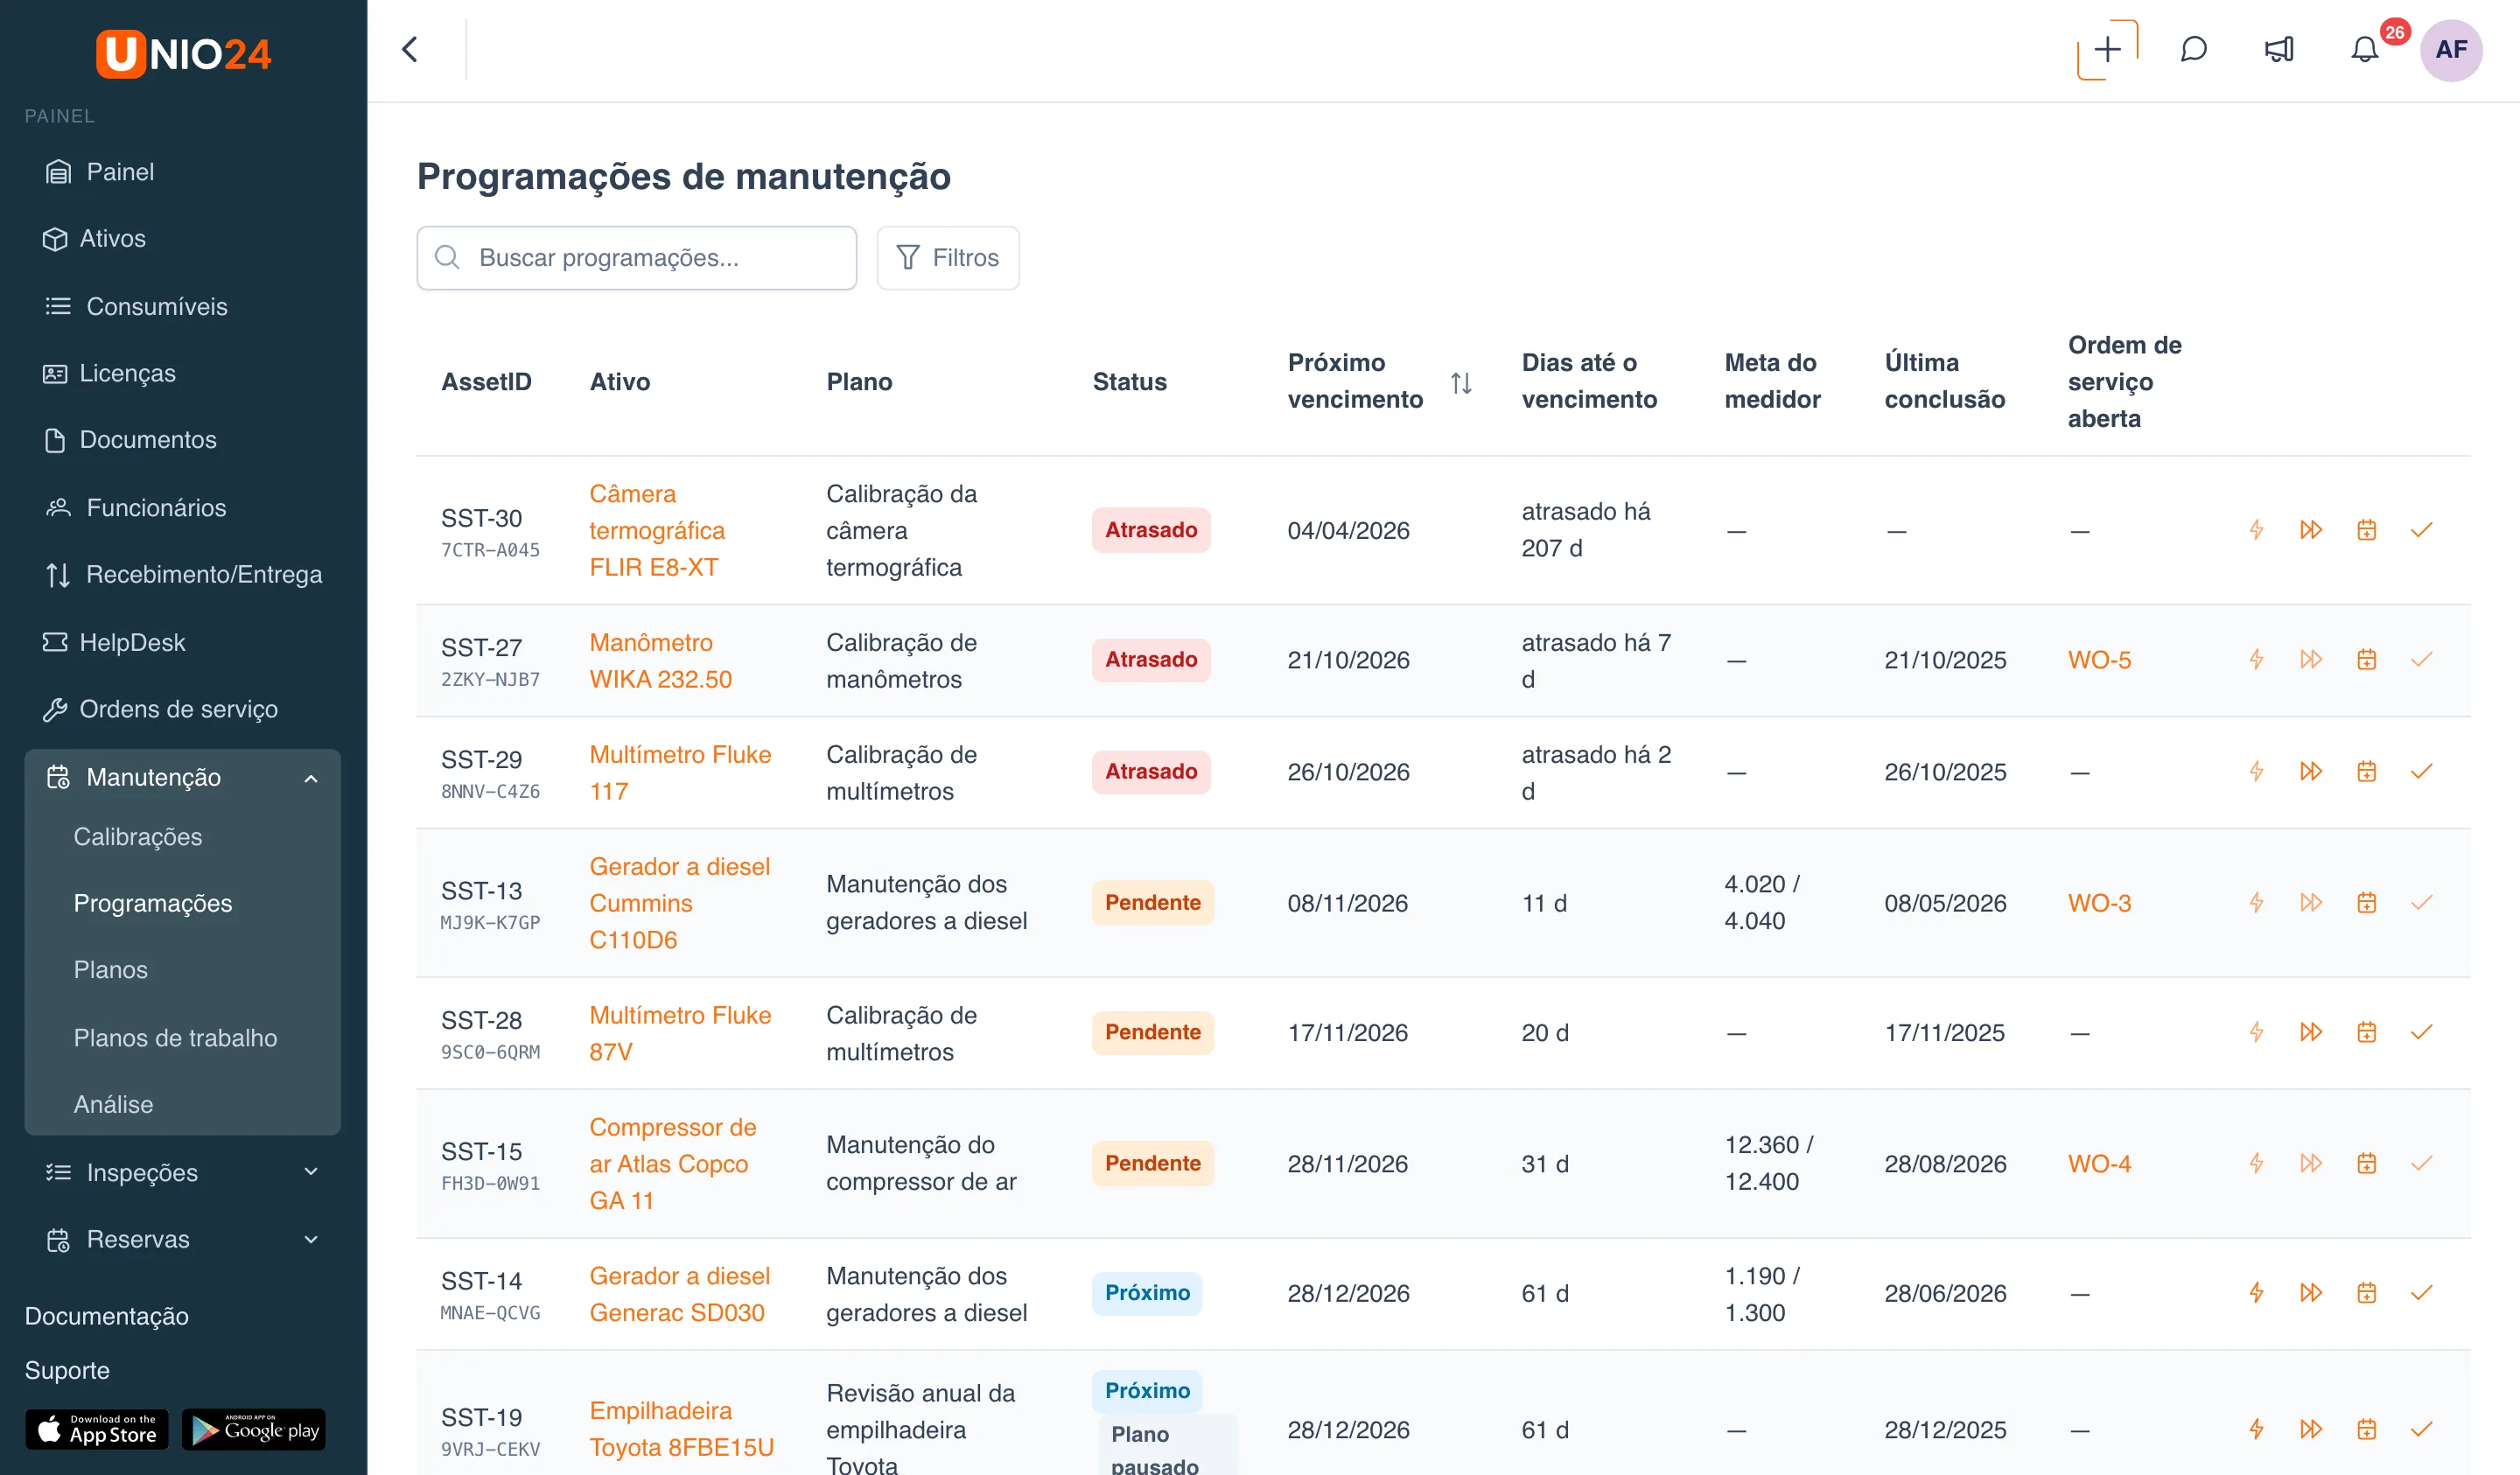The width and height of the screenshot is (2520, 1475).
Task: Open the Filtros filter button
Action: tap(947, 258)
